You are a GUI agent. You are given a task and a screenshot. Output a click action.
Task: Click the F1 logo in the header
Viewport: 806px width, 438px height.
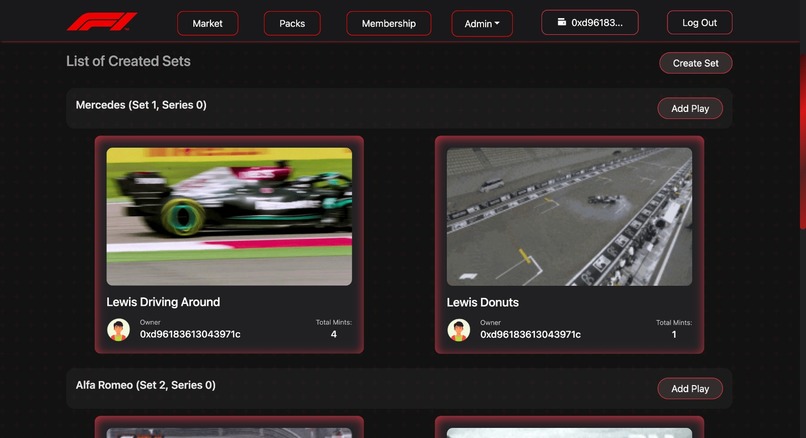(x=102, y=22)
